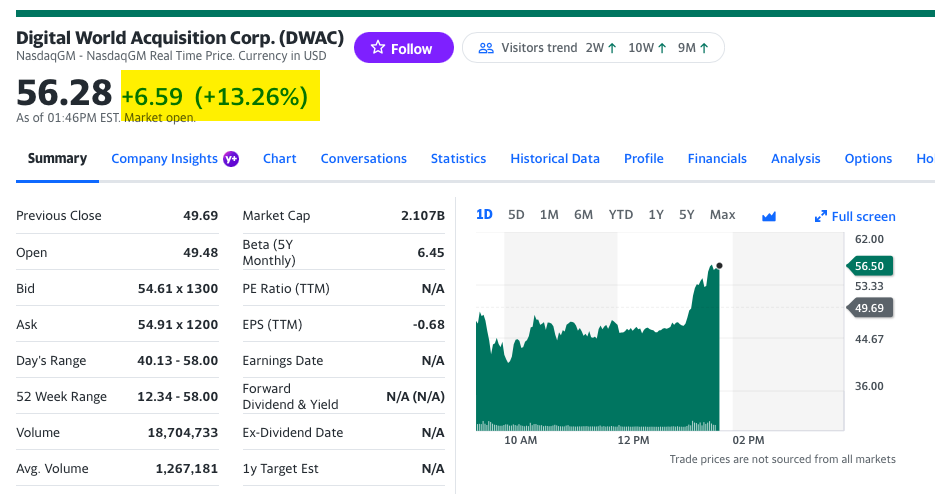Select the 1Y chart range
The image size is (935, 494).
656,215
